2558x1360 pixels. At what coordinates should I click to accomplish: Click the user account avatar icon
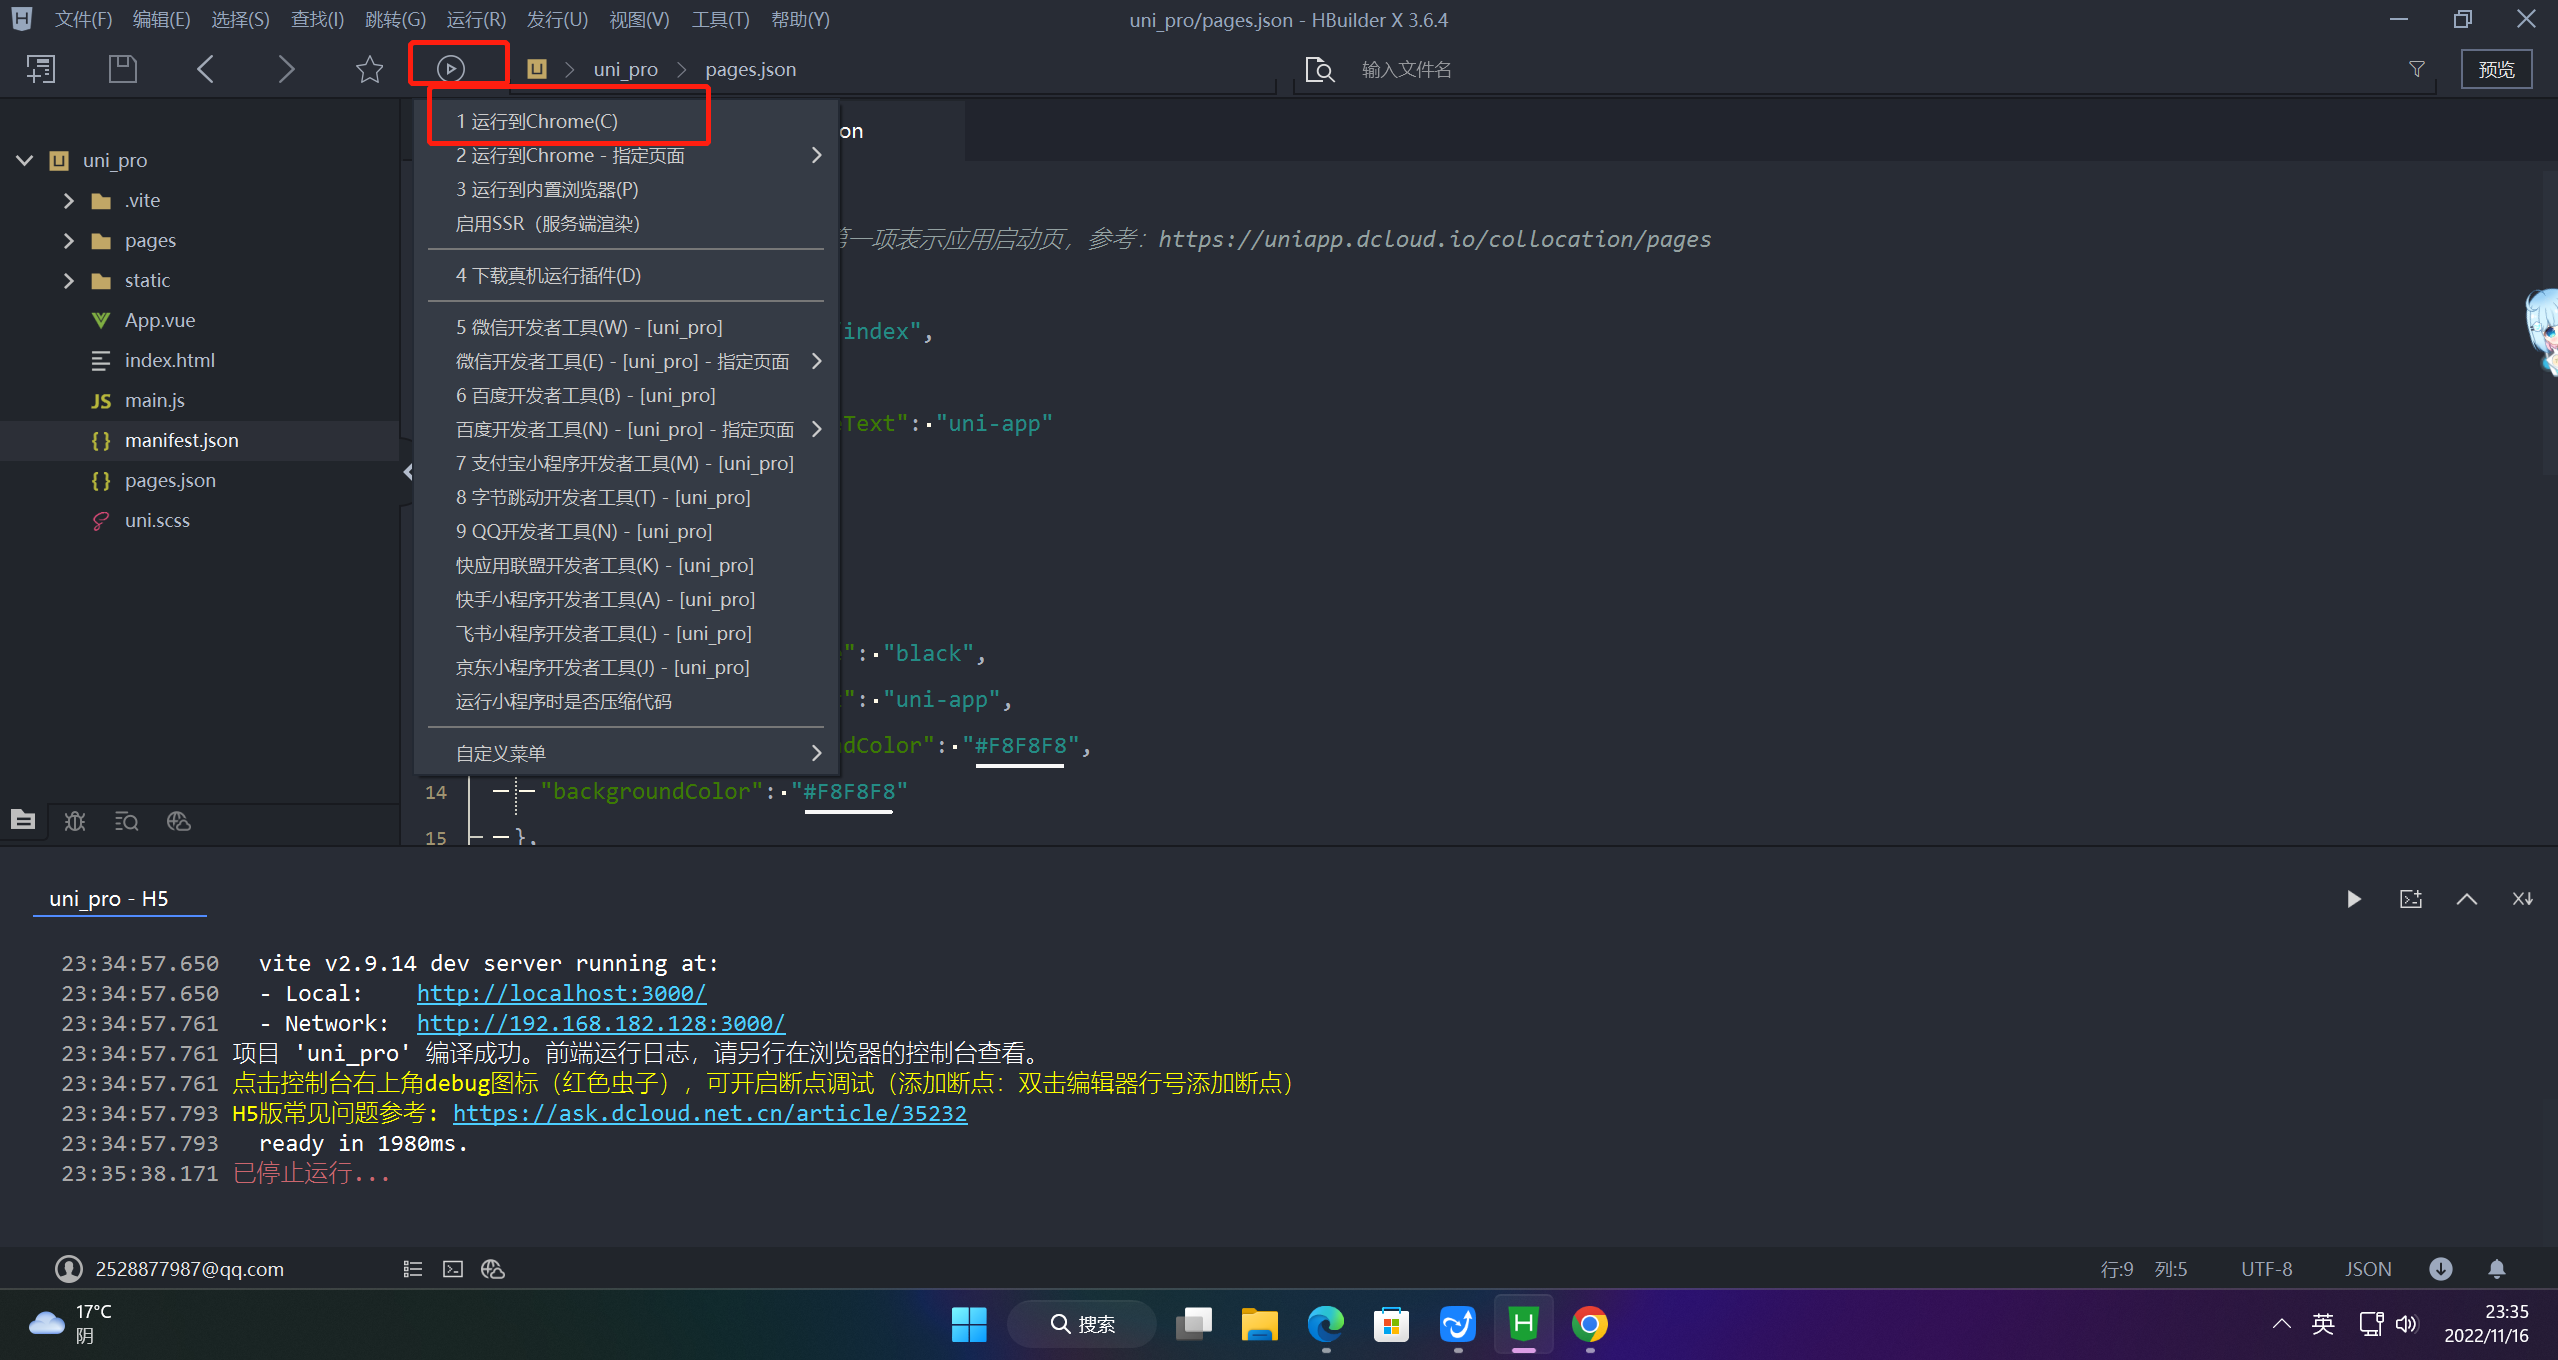pos(68,1269)
